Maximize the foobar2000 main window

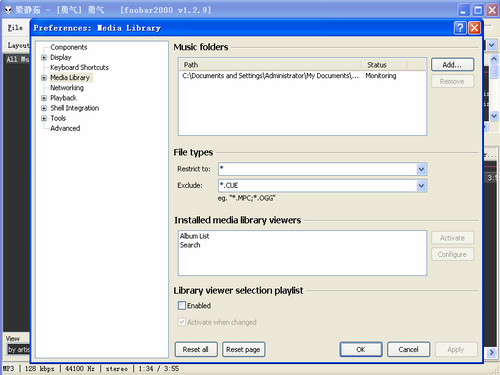point(478,10)
